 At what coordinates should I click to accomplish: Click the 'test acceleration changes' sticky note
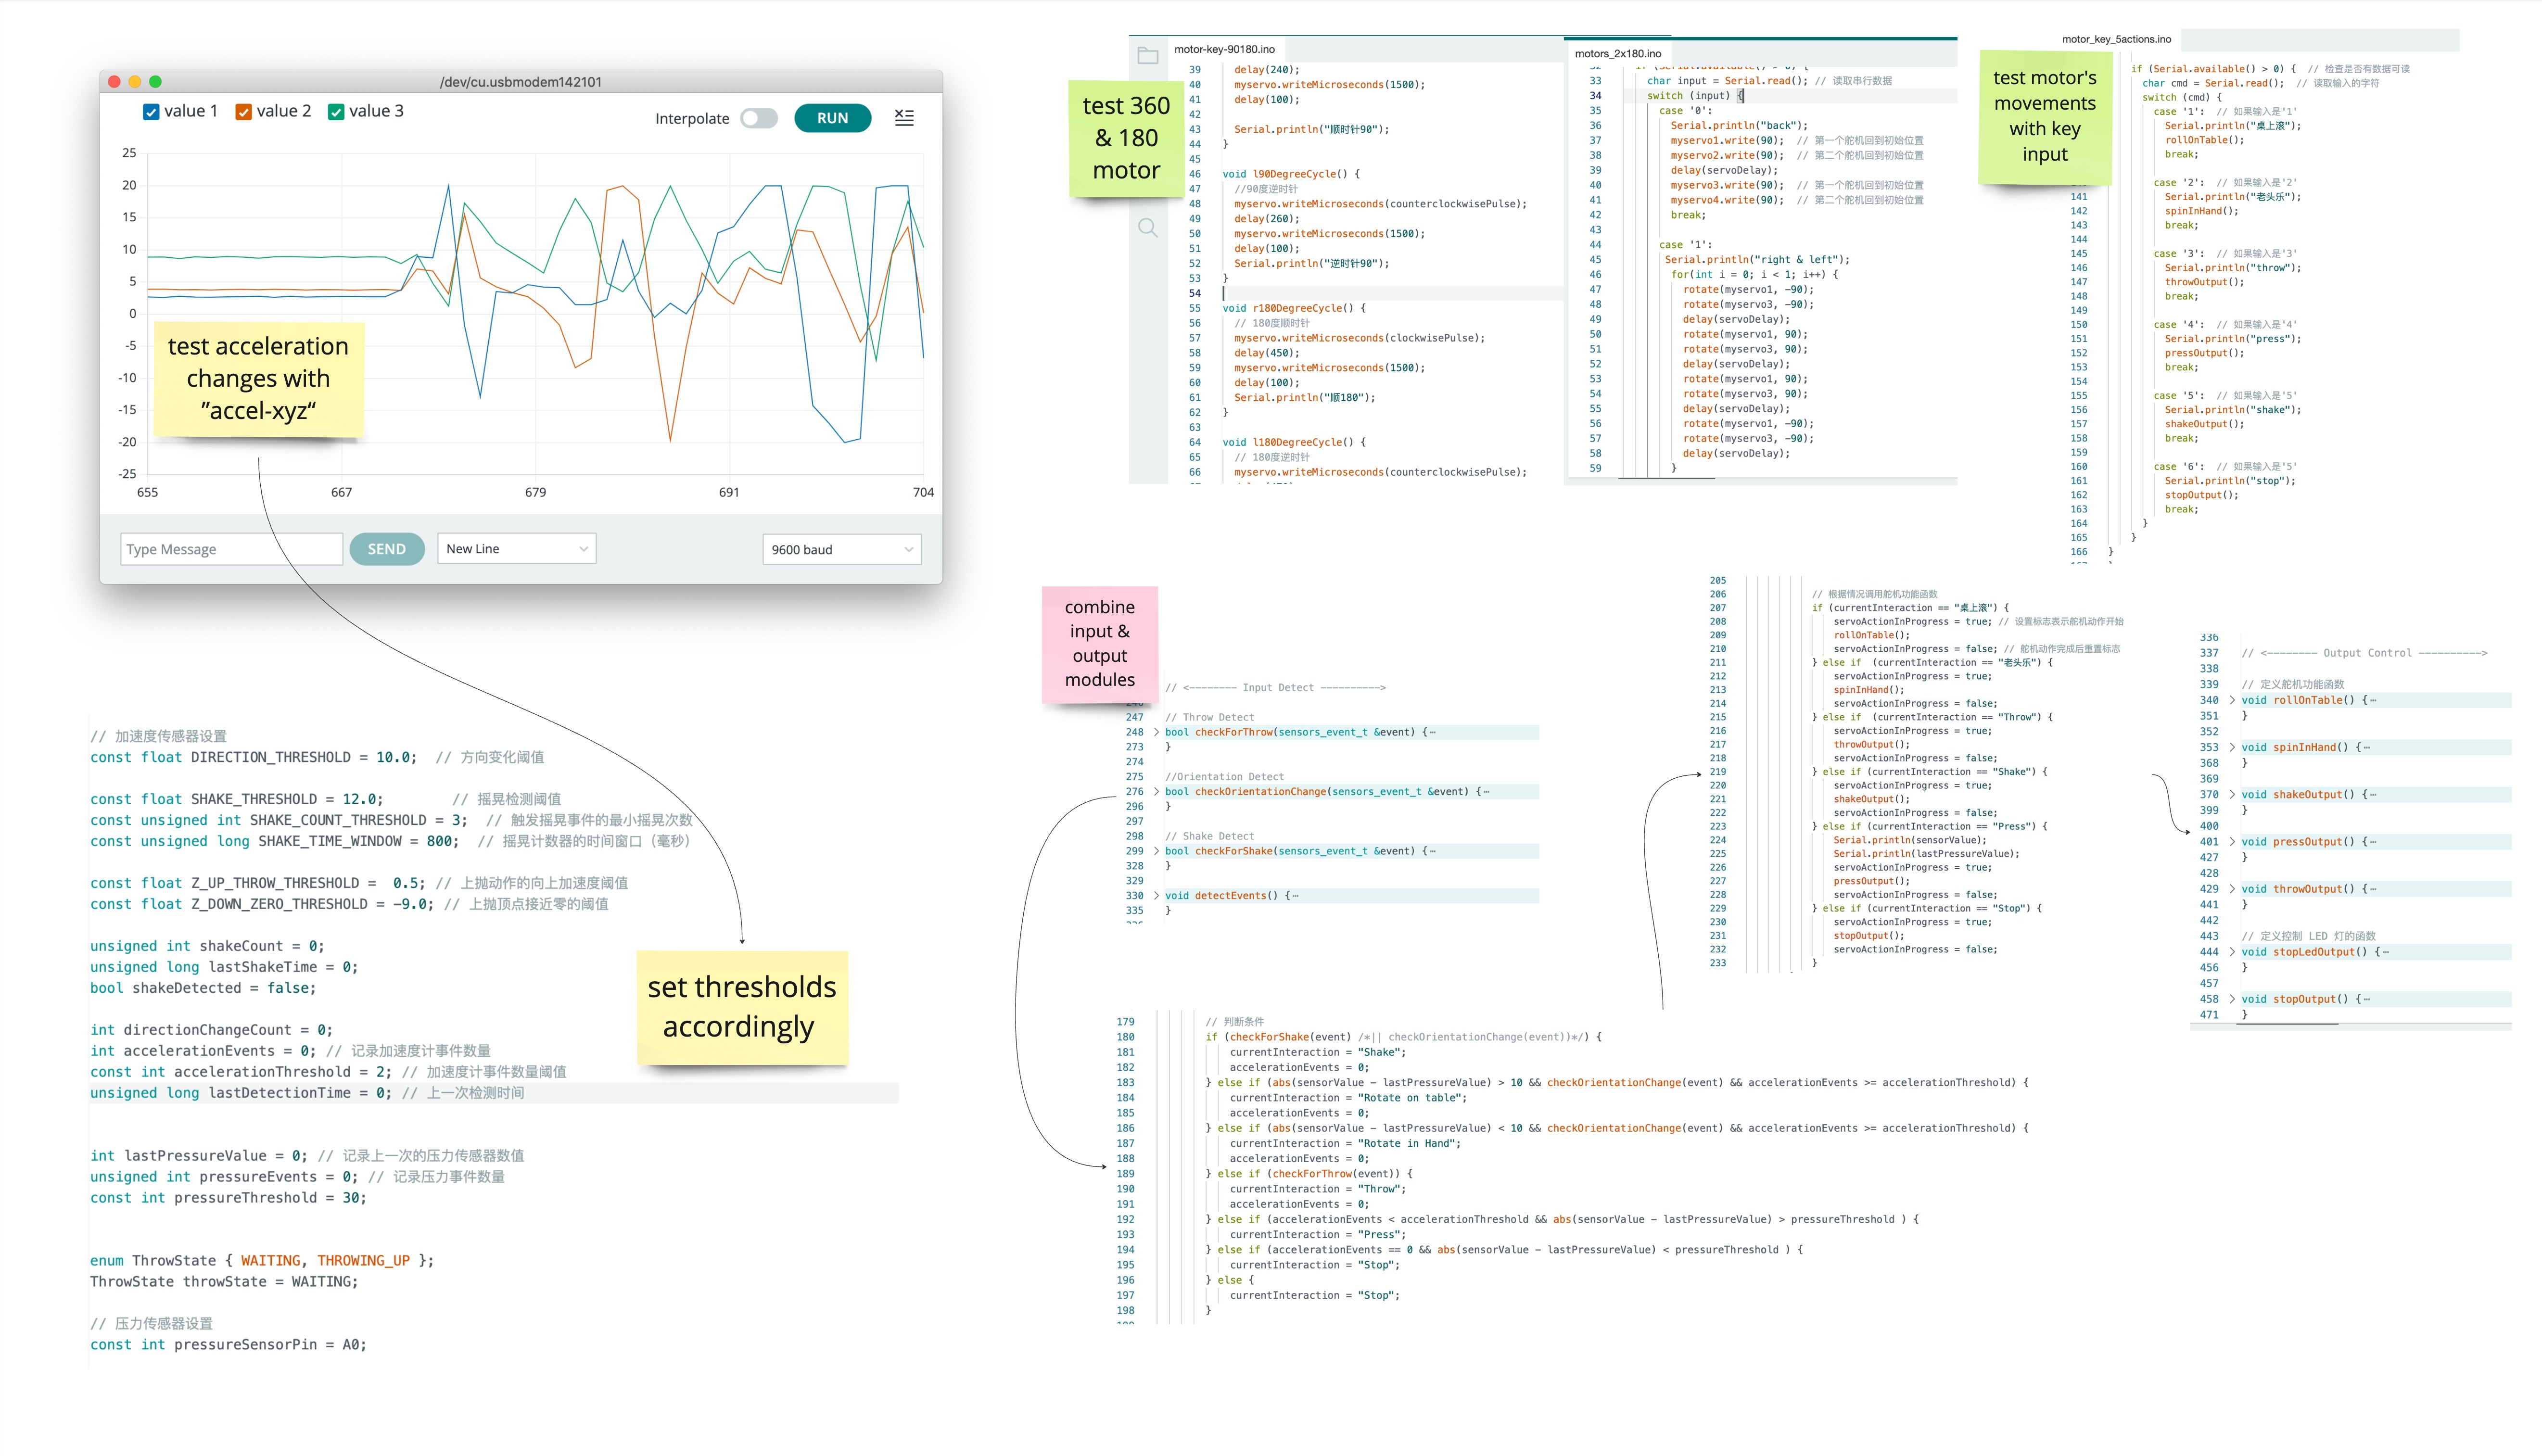click(x=258, y=379)
